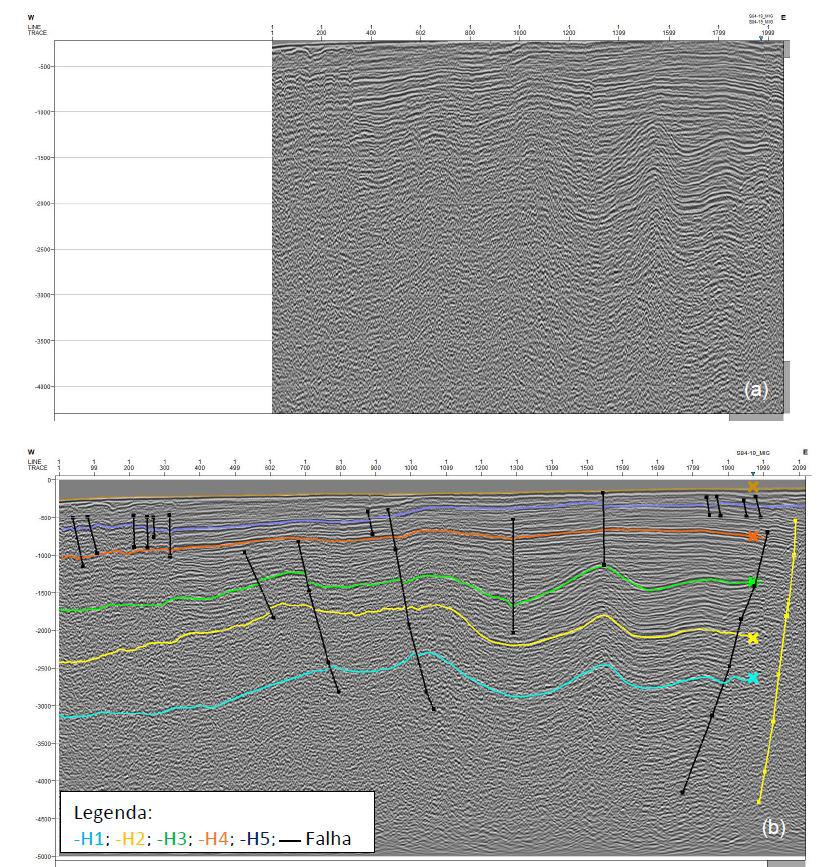This screenshot has height=867, width=817.
Task: Click trace tick 1500 on the axis
Action: (x=586, y=468)
